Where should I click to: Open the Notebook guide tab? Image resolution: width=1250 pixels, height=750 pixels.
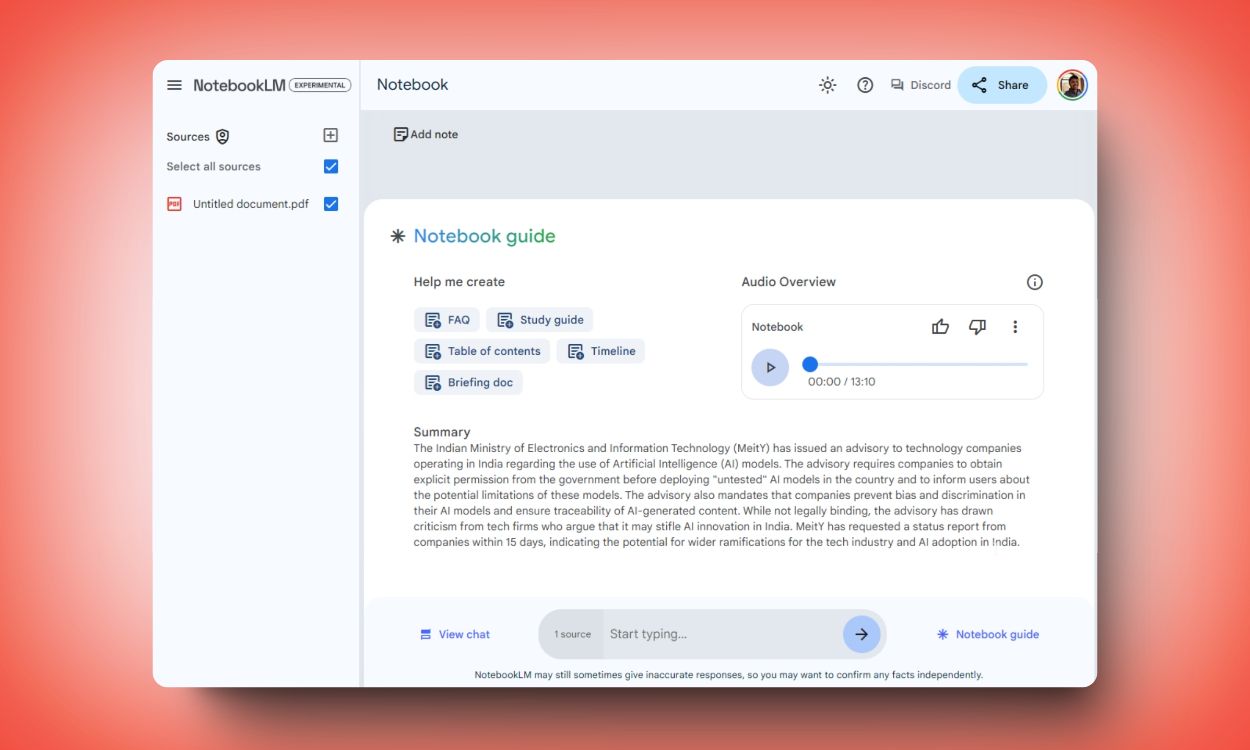tap(987, 634)
